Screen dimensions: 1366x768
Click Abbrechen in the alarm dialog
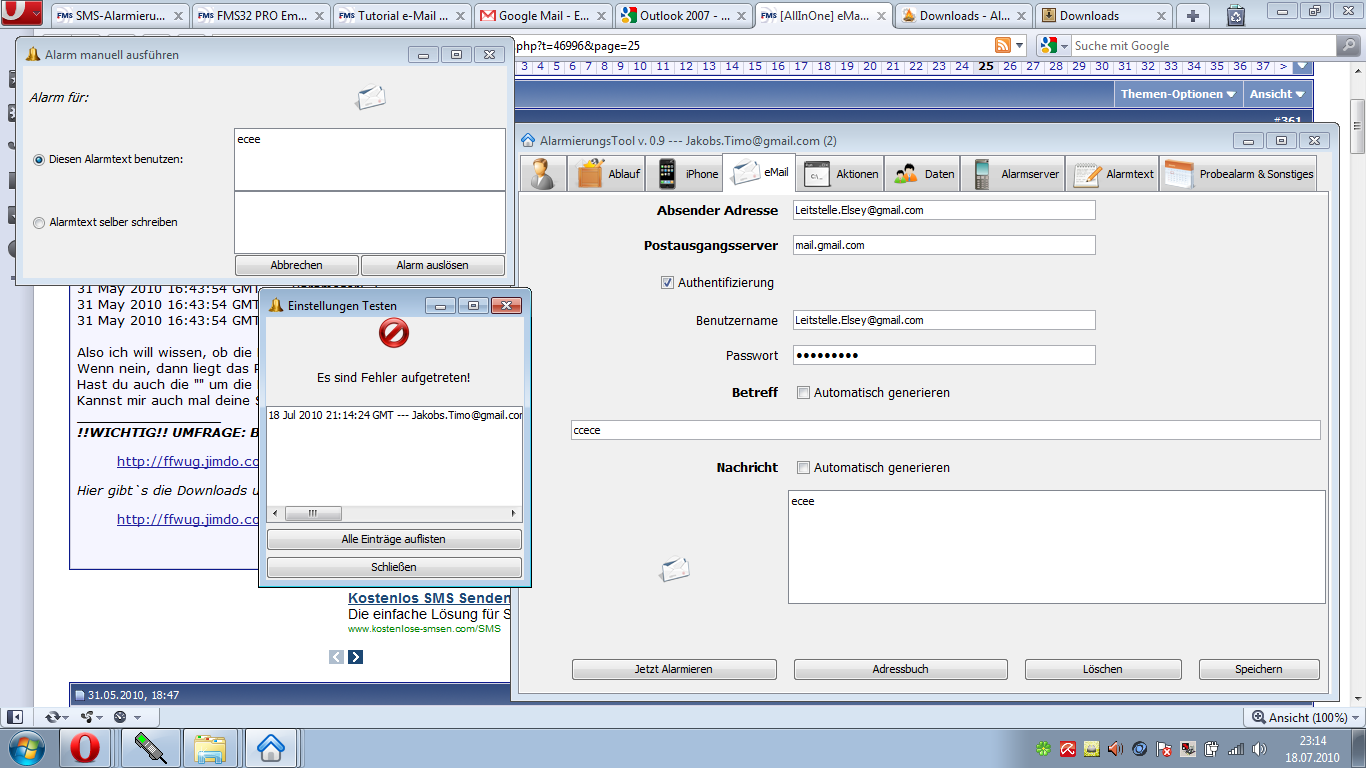click(x=296, y=265)
